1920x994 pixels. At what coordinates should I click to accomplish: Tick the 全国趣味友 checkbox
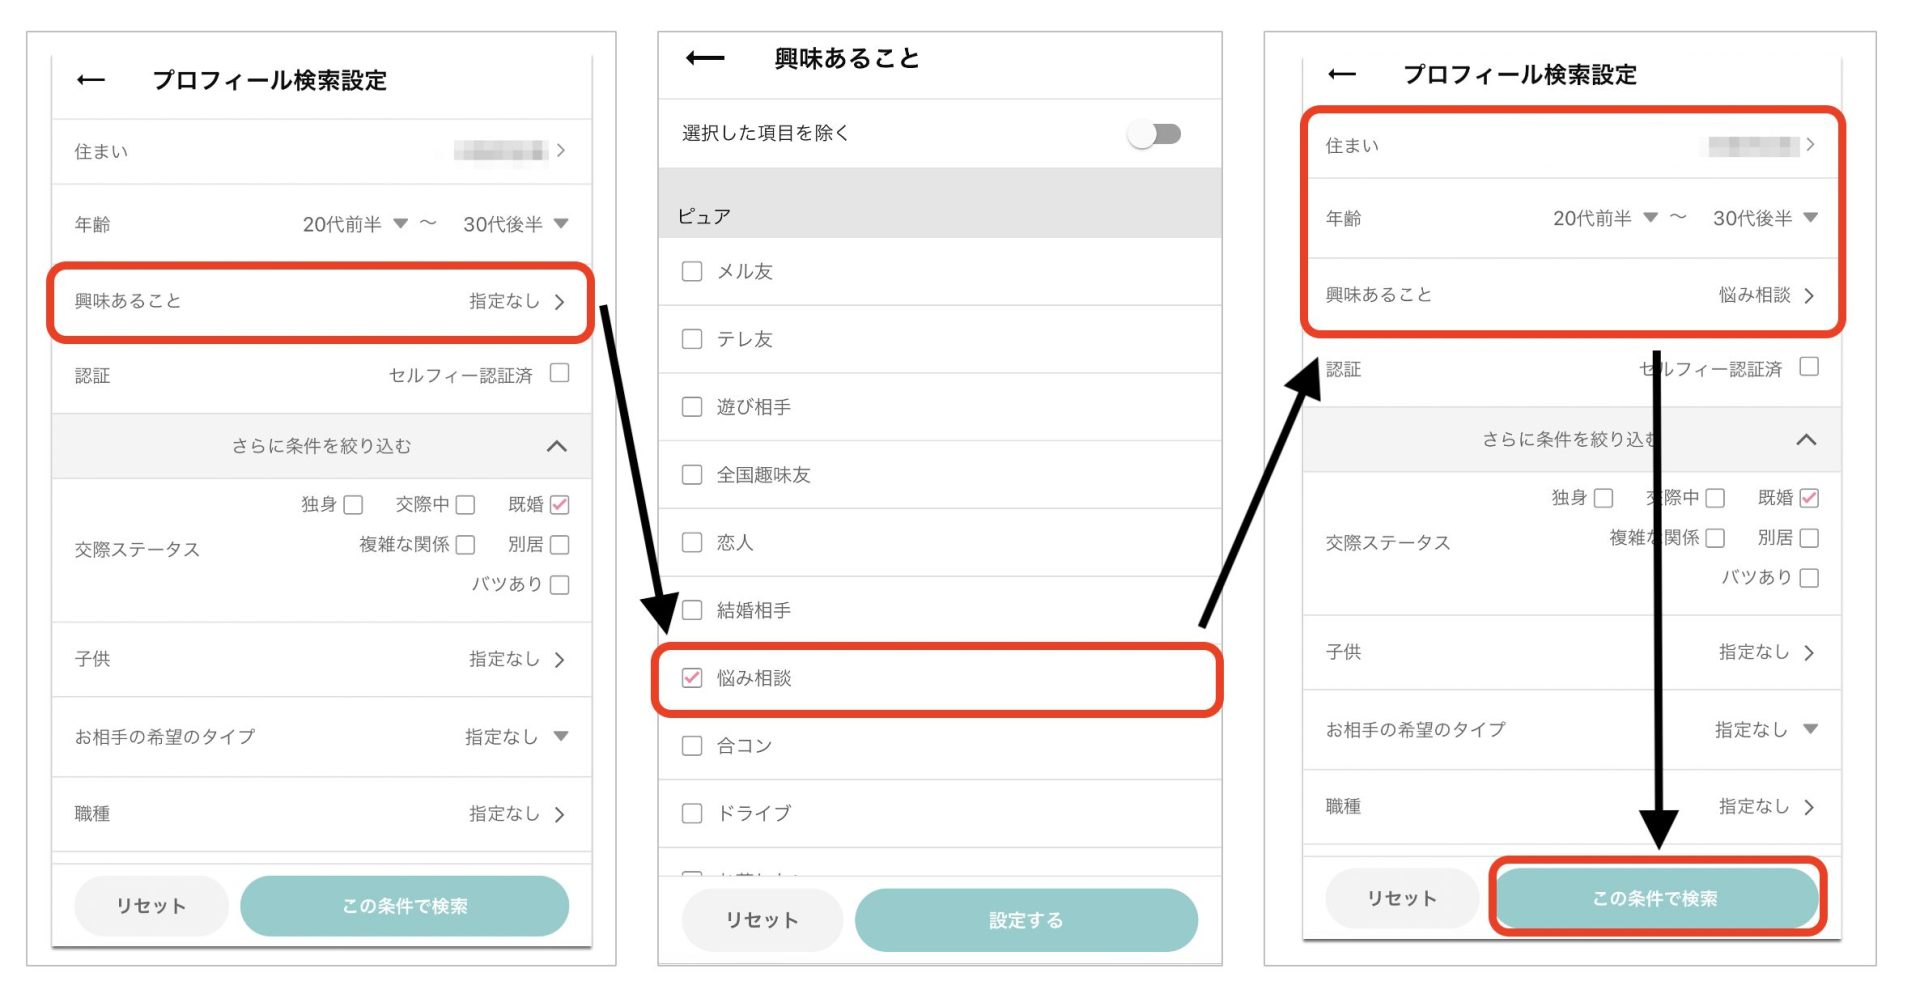click(692, 474)
